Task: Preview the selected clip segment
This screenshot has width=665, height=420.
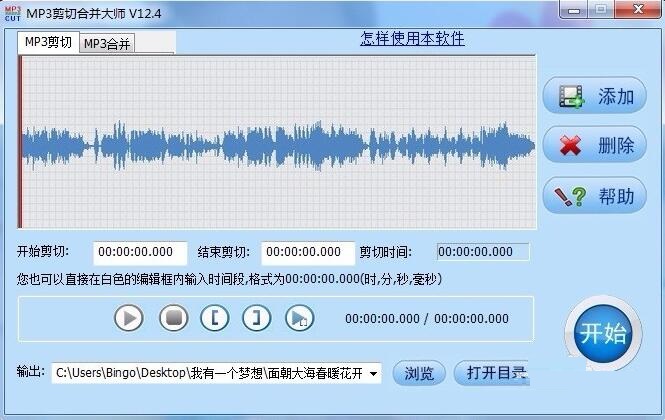Action: click(x=299, y=318)
